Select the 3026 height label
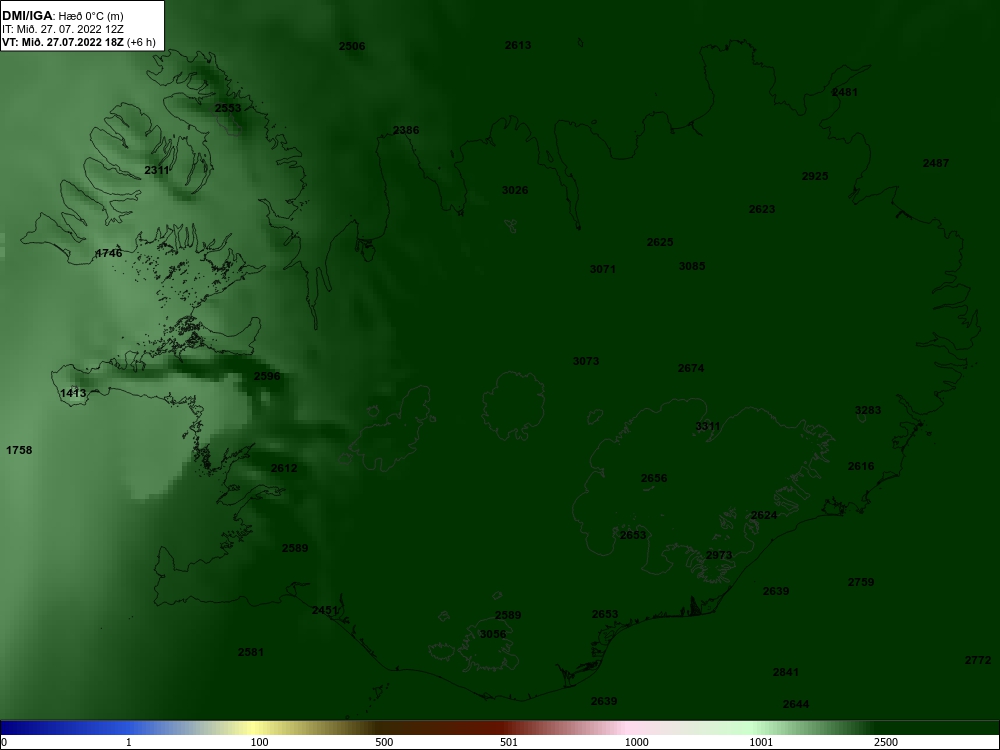This screenshot has width=1000, height=750. pyautogui.click(x=515, y=190)
